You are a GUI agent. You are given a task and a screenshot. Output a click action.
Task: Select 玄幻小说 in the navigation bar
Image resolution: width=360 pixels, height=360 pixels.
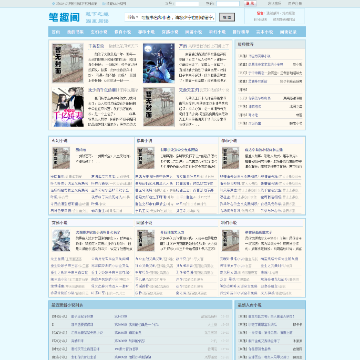[x=99, y=32]
